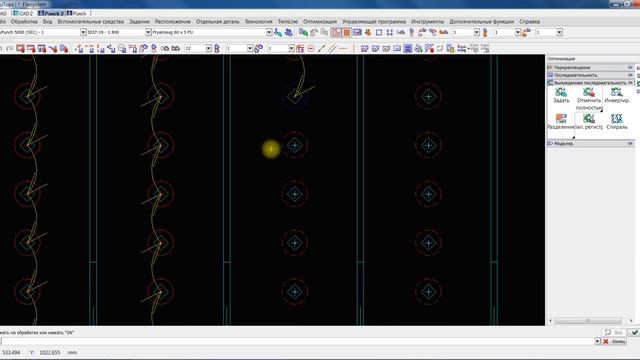Toggle the highlighted blue display mode button
Viewport: 640px width, 360px height.
point(408,49)
